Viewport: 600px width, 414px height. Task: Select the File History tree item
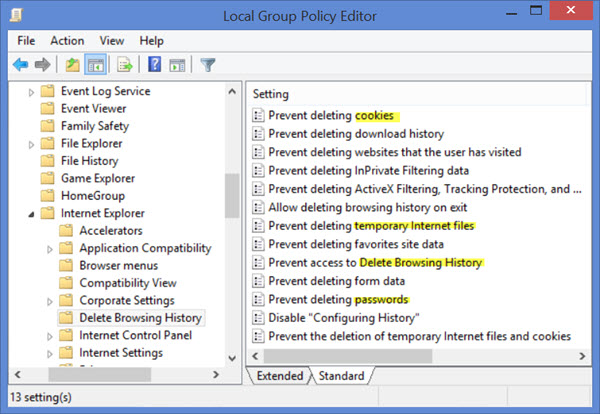(90, 161)
